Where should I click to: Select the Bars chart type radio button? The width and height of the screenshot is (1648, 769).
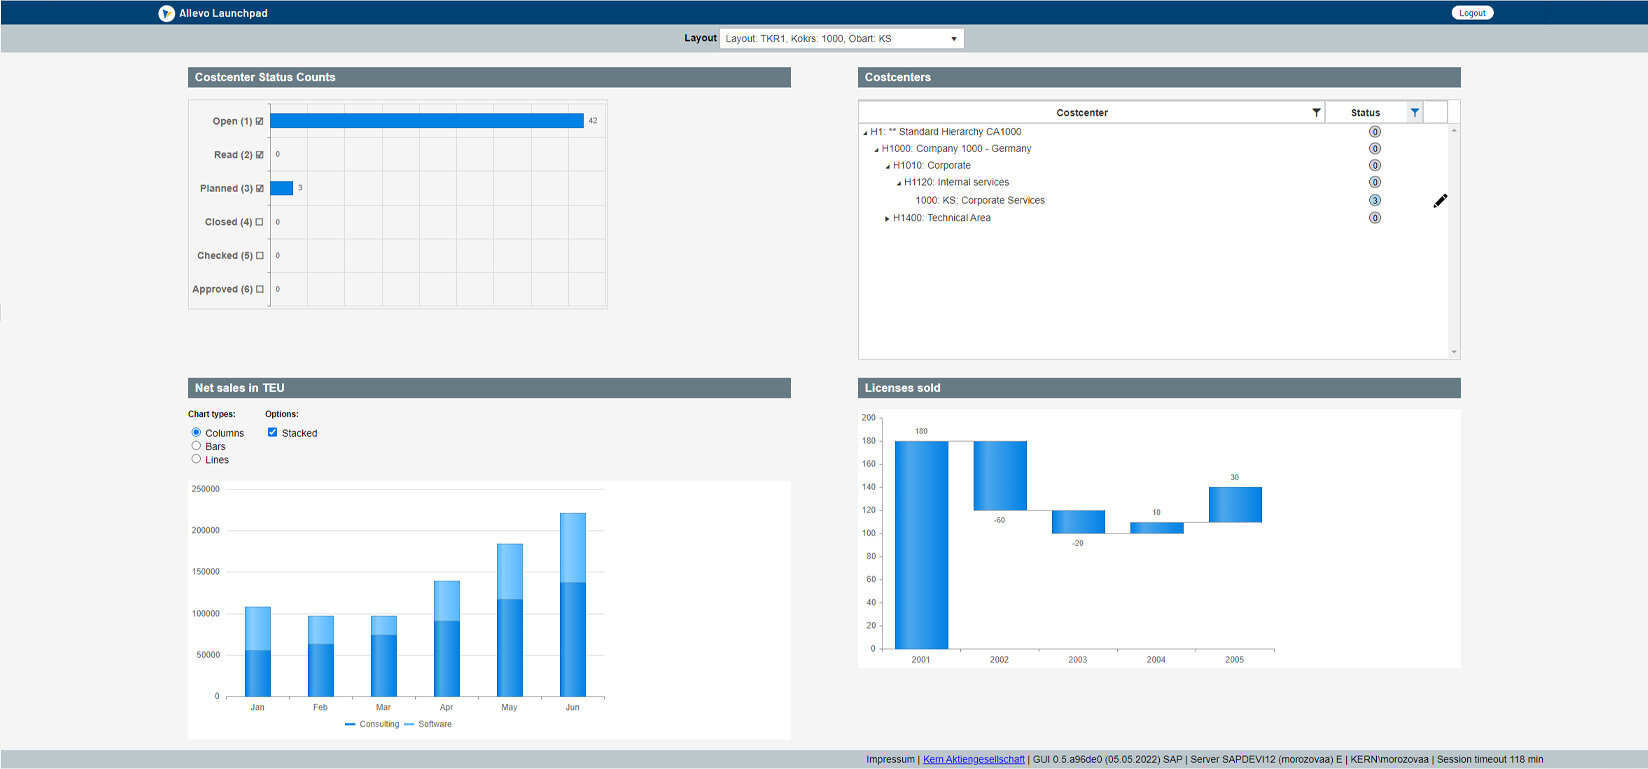(196, 446)
